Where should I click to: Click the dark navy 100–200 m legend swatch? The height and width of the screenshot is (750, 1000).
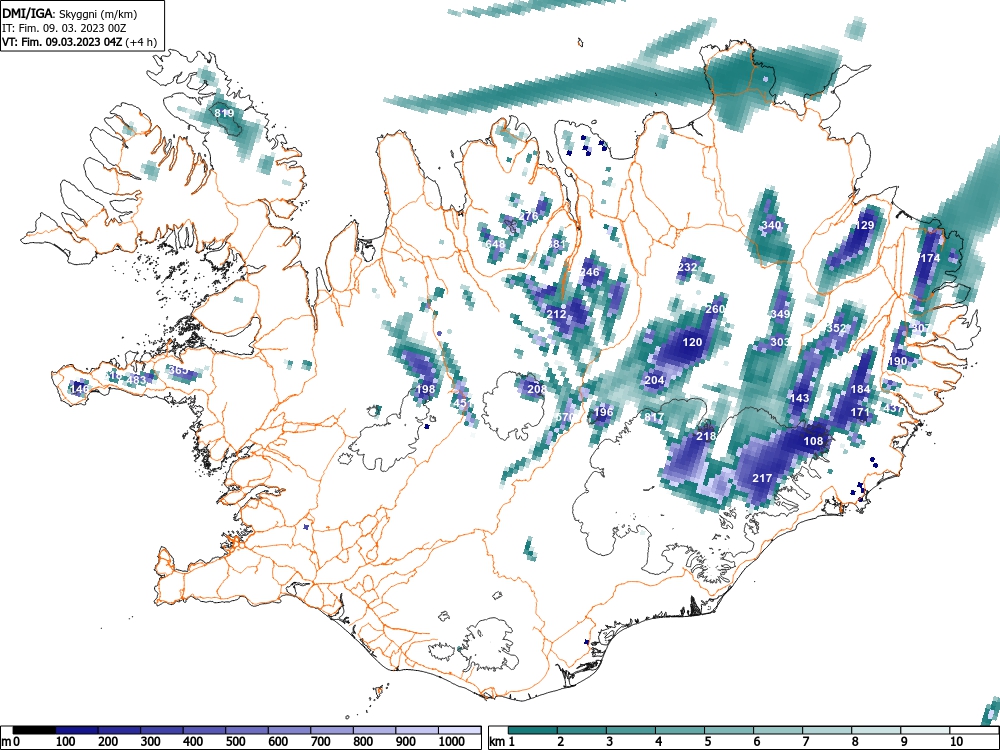point(77,730)
